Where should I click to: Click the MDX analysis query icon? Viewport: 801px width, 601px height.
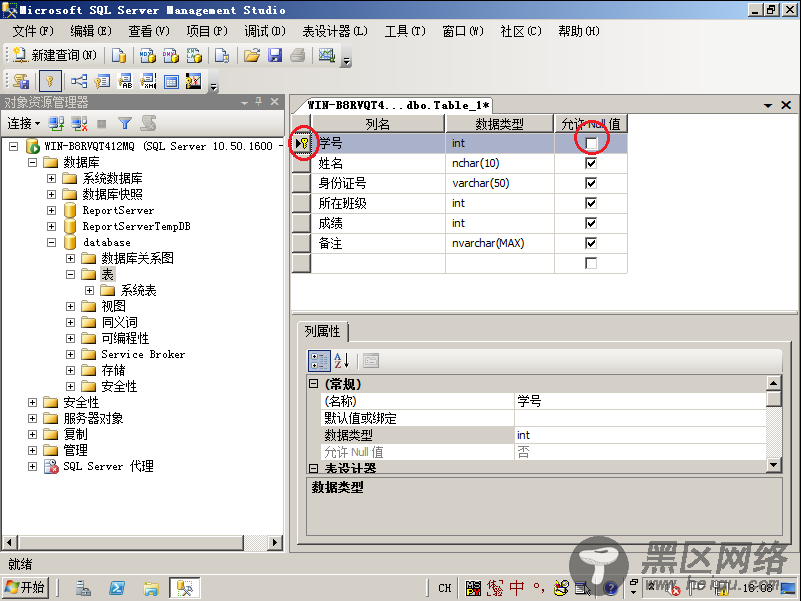click(x=148, y=55)
